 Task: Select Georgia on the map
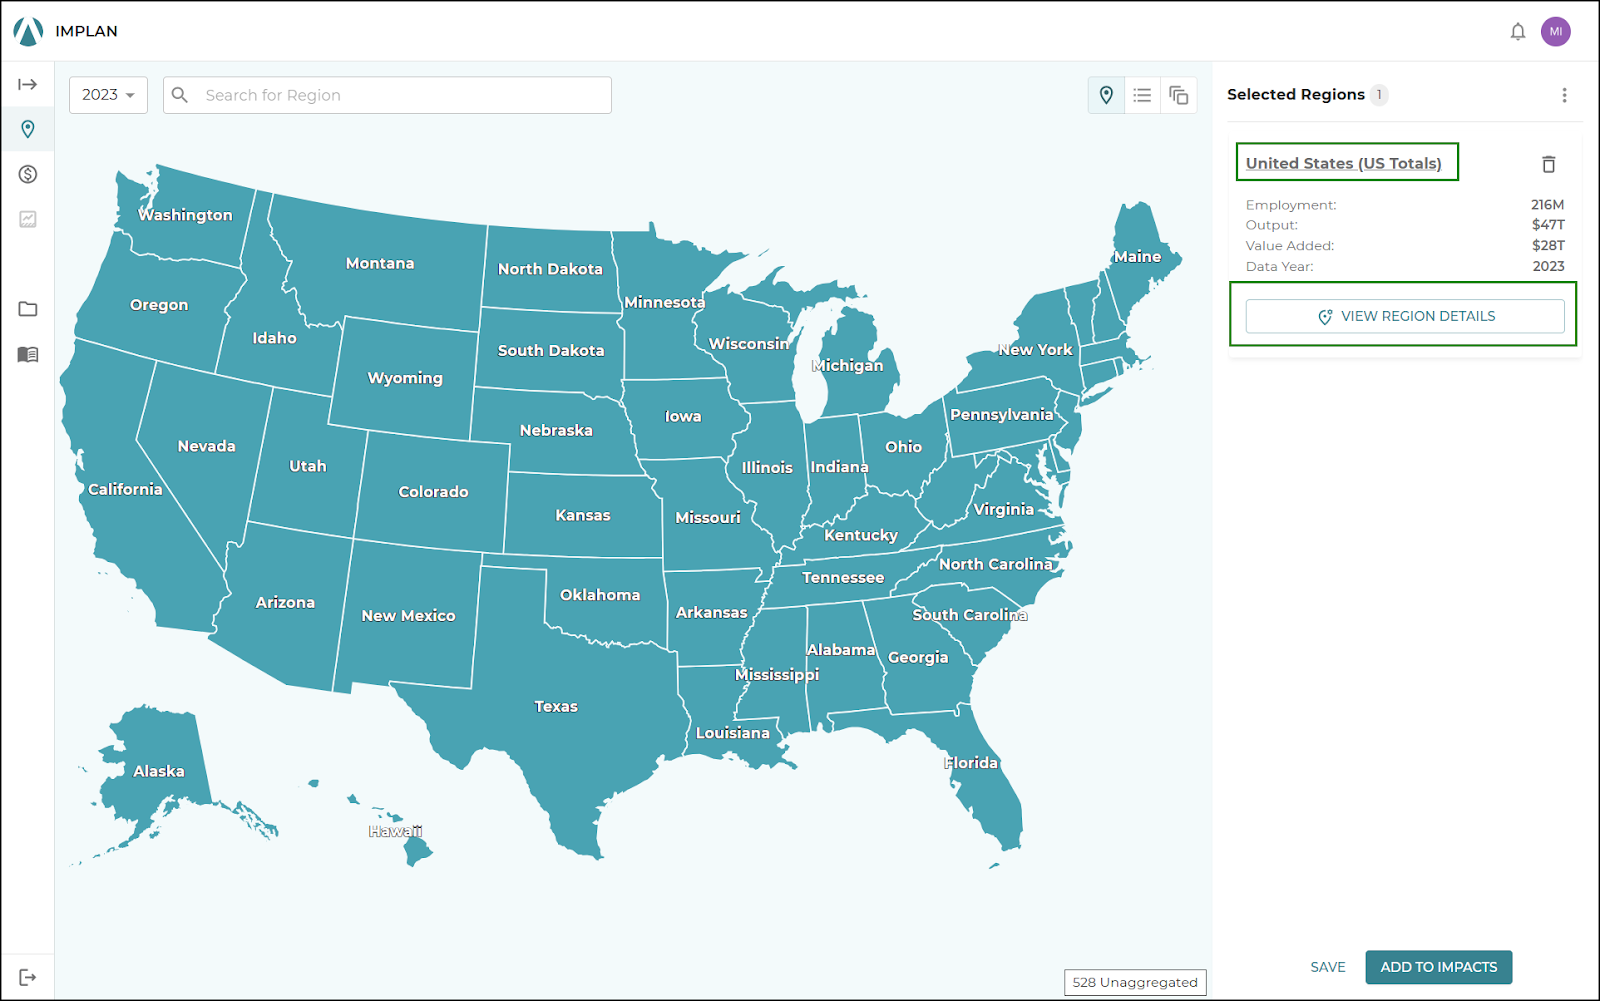click(x=918, y=657)
